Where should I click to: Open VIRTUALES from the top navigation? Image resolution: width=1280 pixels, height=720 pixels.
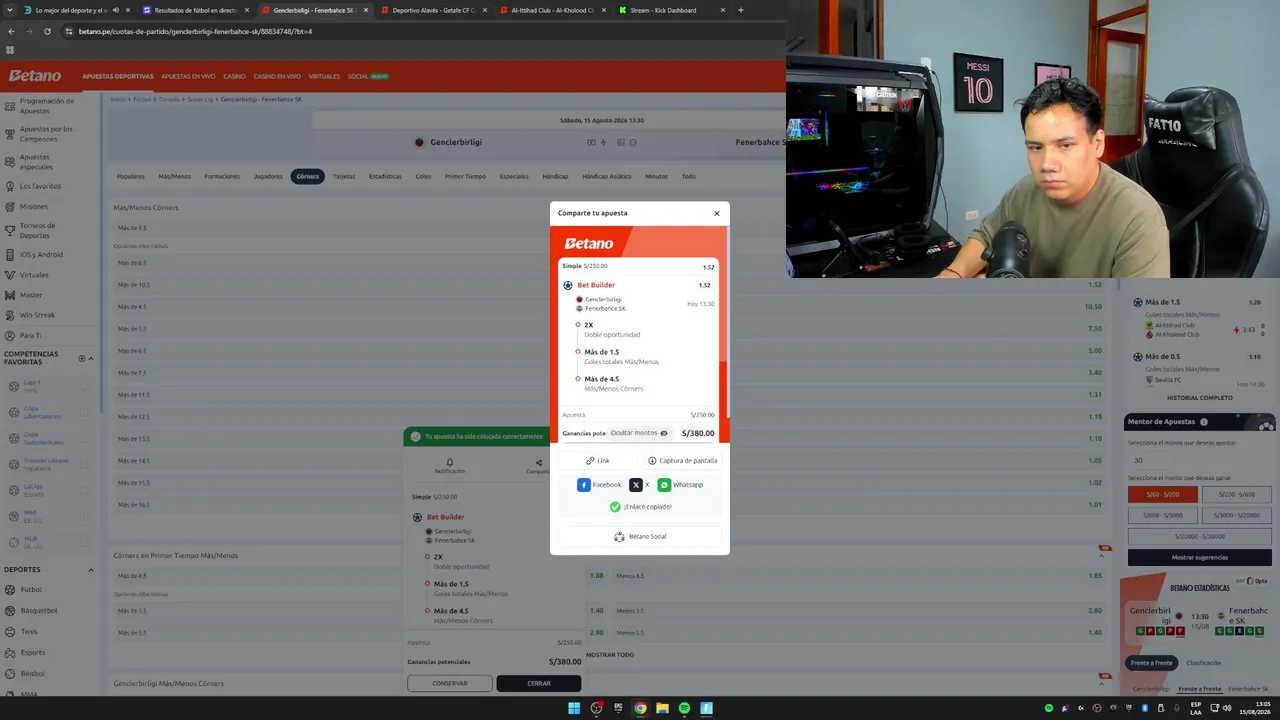[324, 77]
